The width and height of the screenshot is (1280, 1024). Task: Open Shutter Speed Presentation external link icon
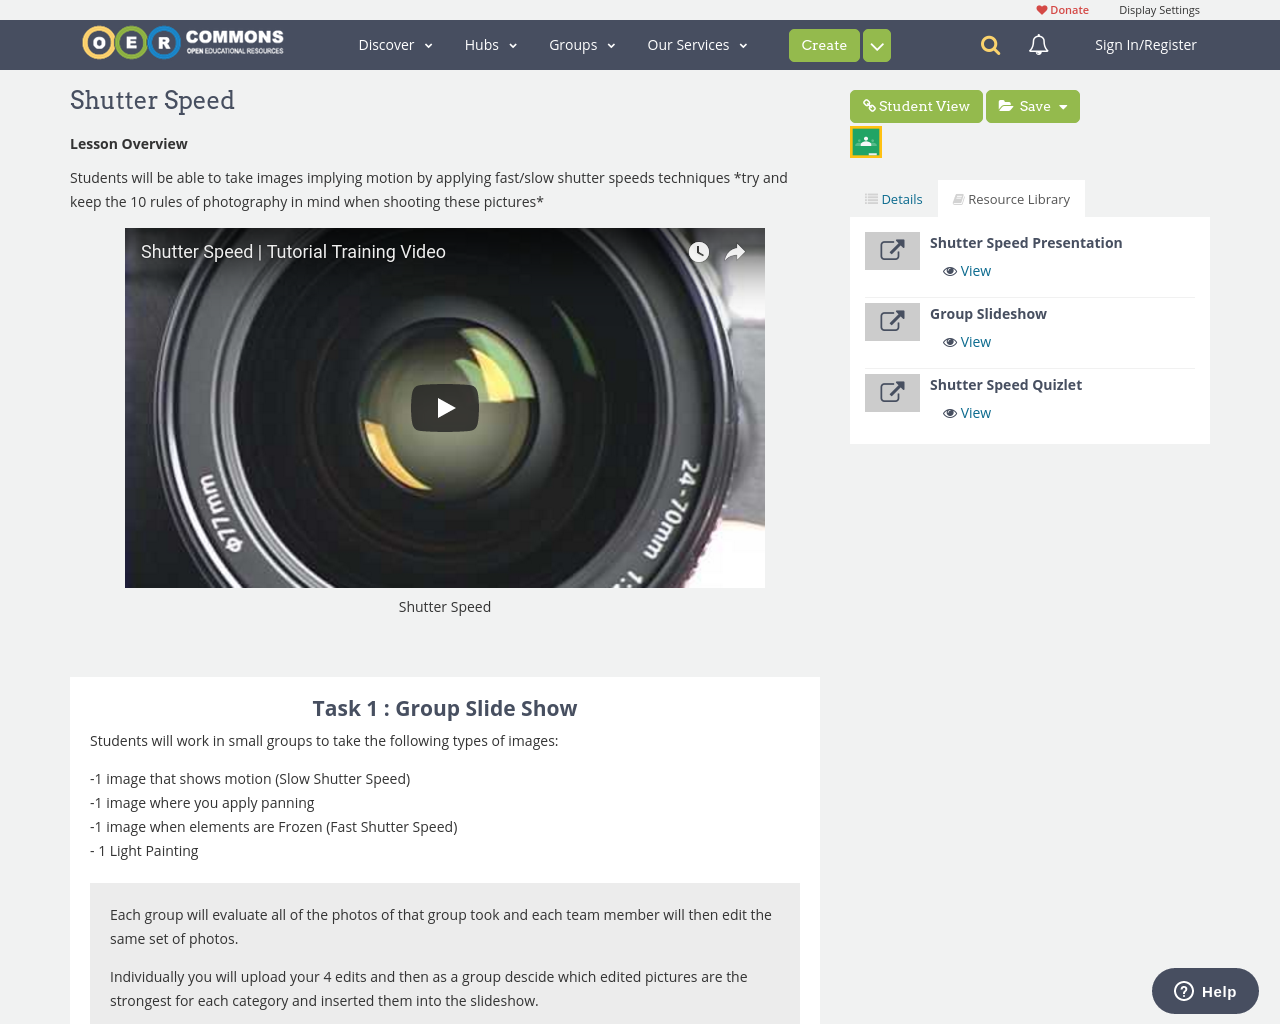tap(892, 248)
